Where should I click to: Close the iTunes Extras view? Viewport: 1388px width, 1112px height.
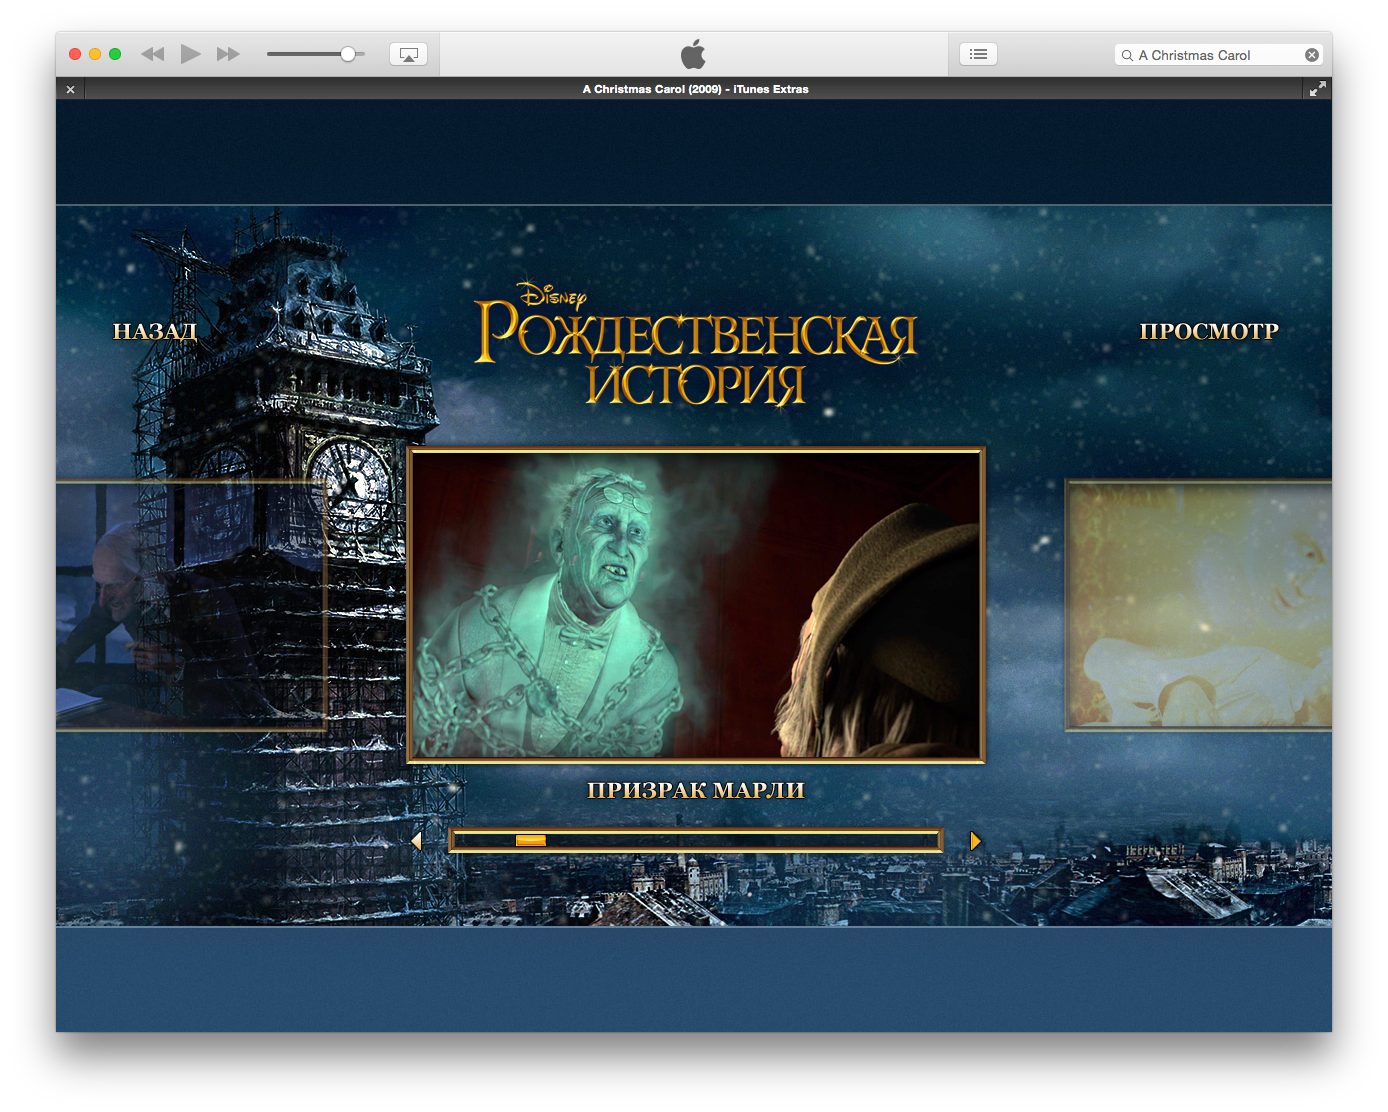click(70, 90)
